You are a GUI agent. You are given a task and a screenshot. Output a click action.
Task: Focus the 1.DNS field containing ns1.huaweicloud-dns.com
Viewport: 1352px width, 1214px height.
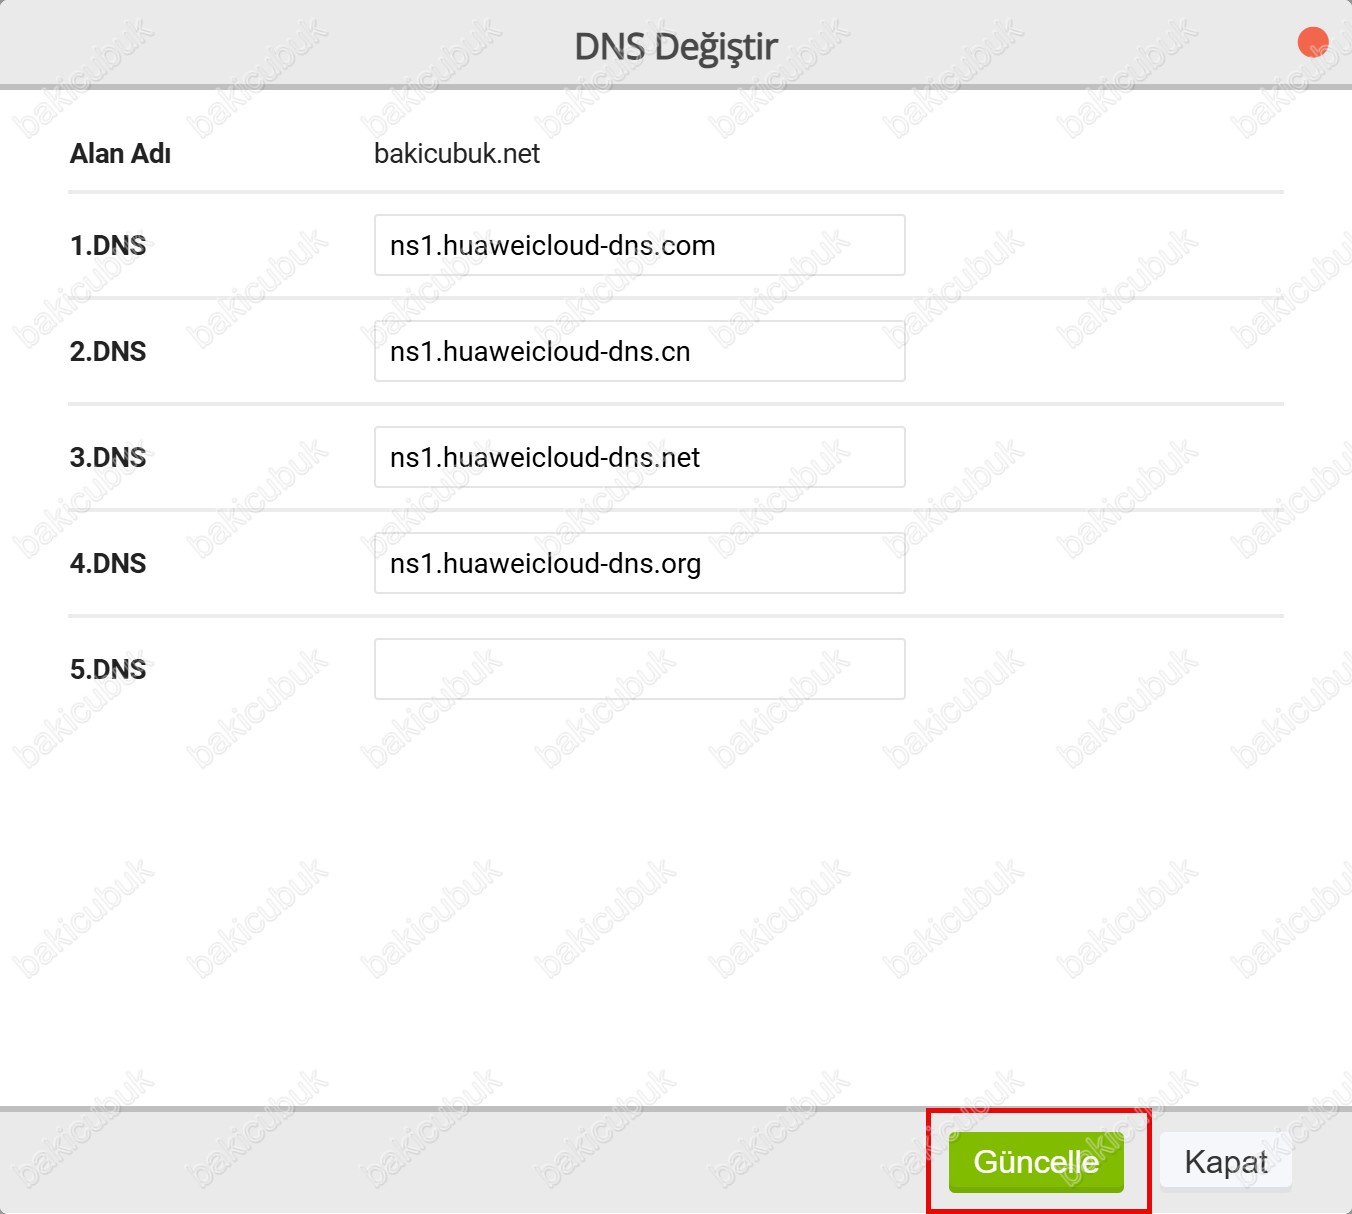tap(639, 245)
